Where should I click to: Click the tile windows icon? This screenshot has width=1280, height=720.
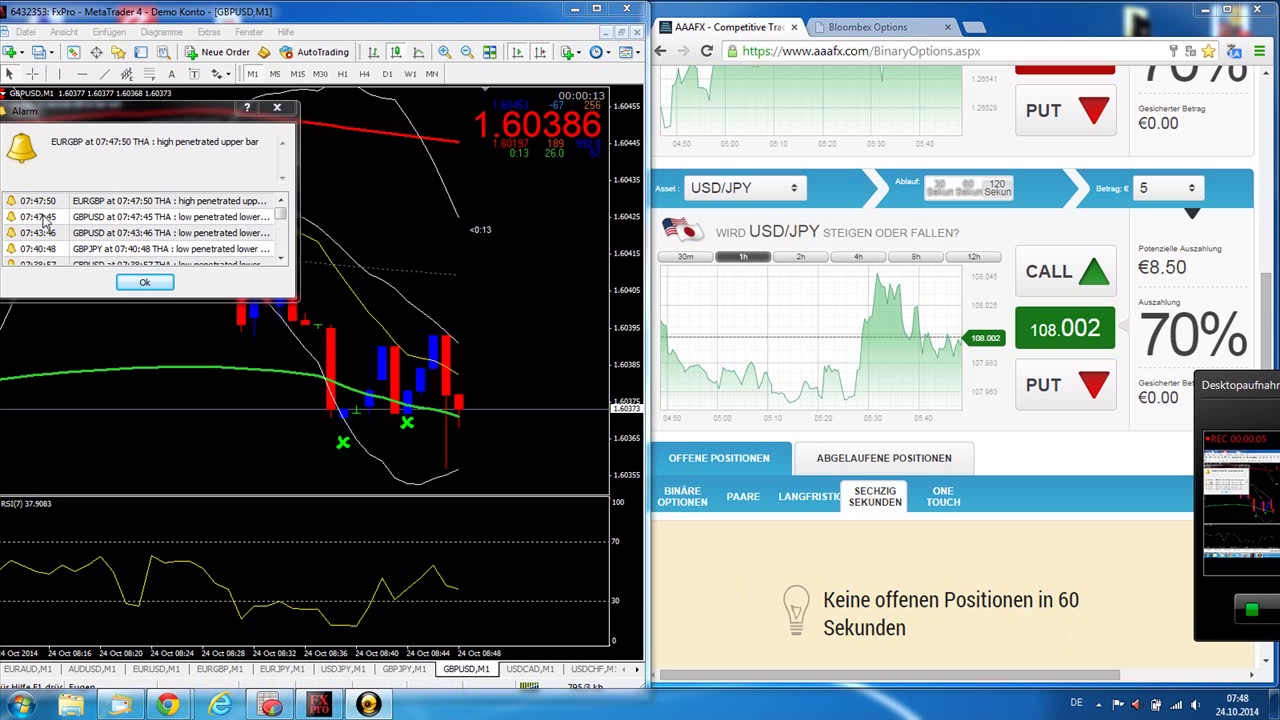tap(490, 52)
